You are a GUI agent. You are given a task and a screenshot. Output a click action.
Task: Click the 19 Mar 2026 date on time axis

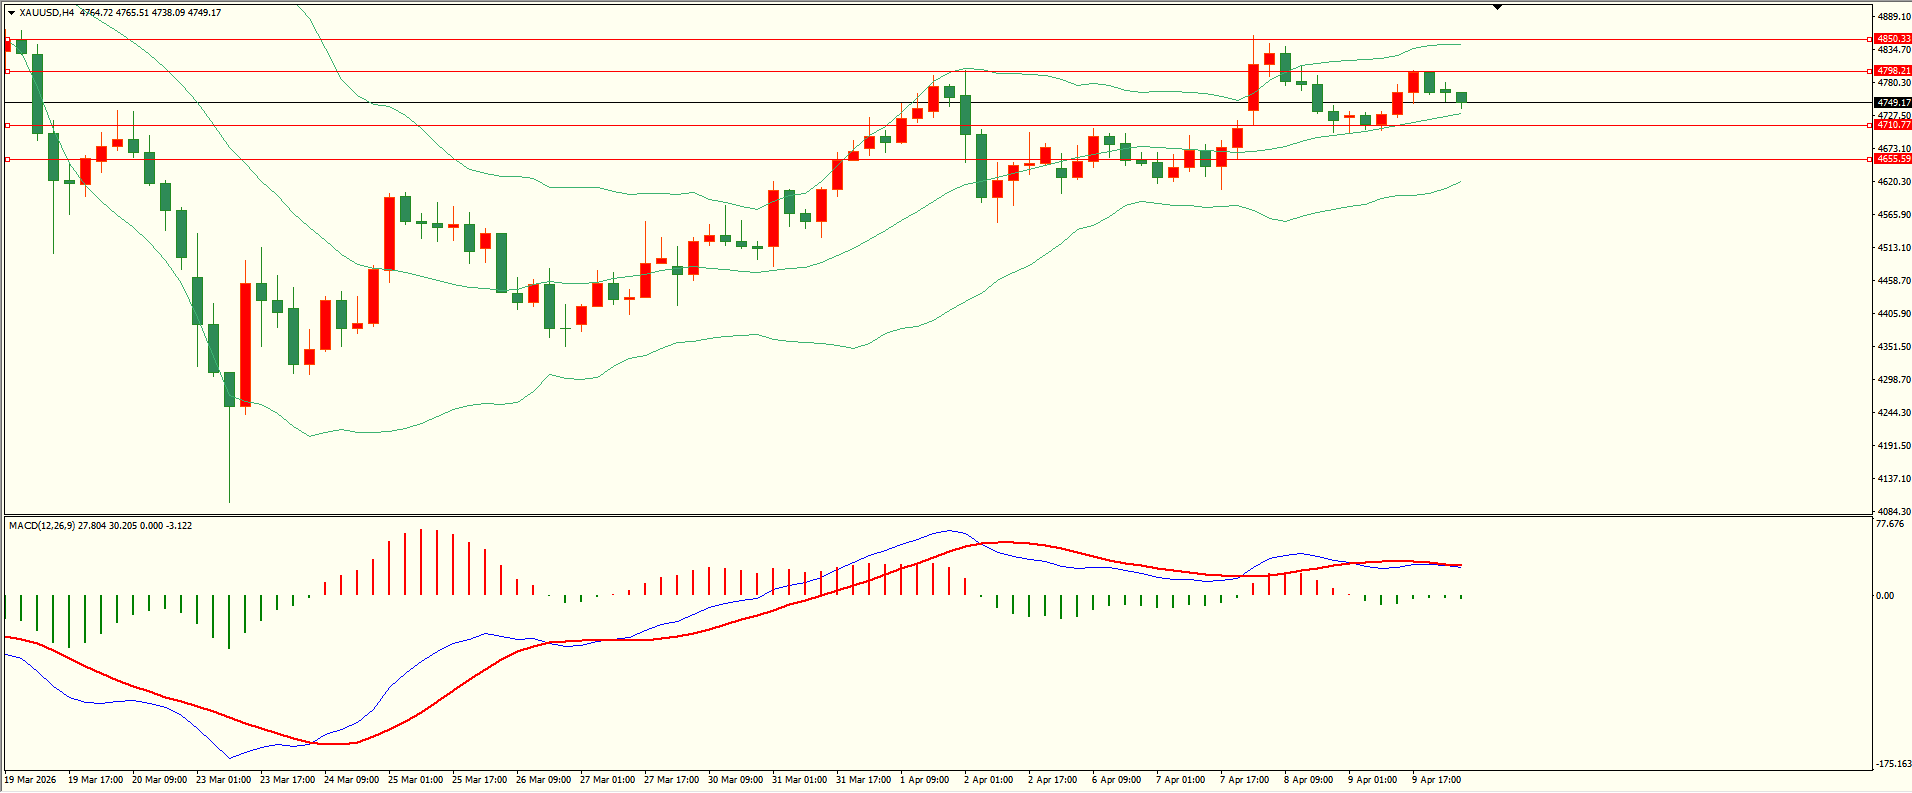(x=31, y=780)
